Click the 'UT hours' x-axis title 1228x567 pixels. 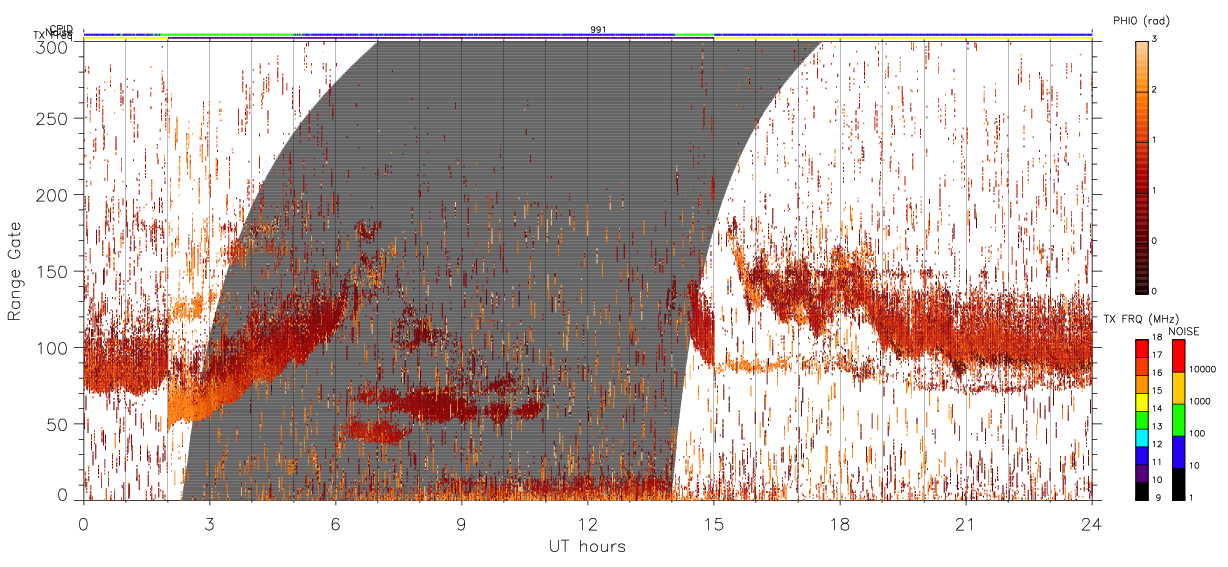tap(587, 546)
